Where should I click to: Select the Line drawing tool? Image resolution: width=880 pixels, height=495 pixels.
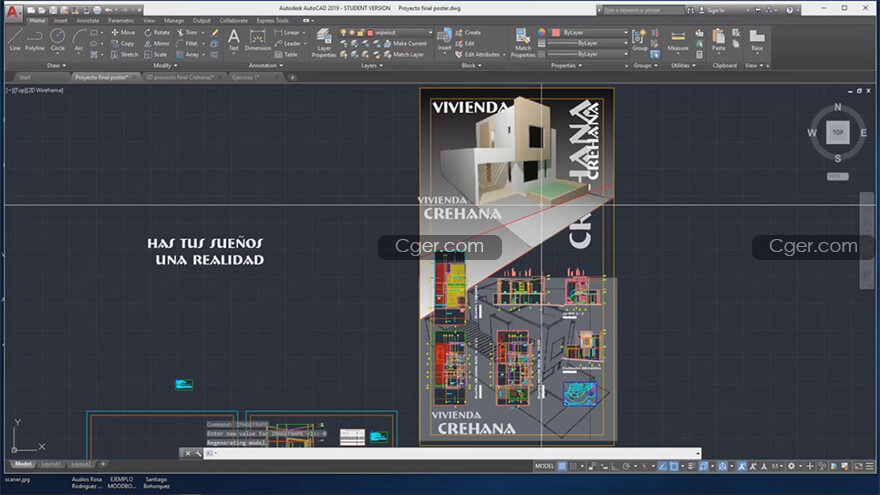[15, 40]
